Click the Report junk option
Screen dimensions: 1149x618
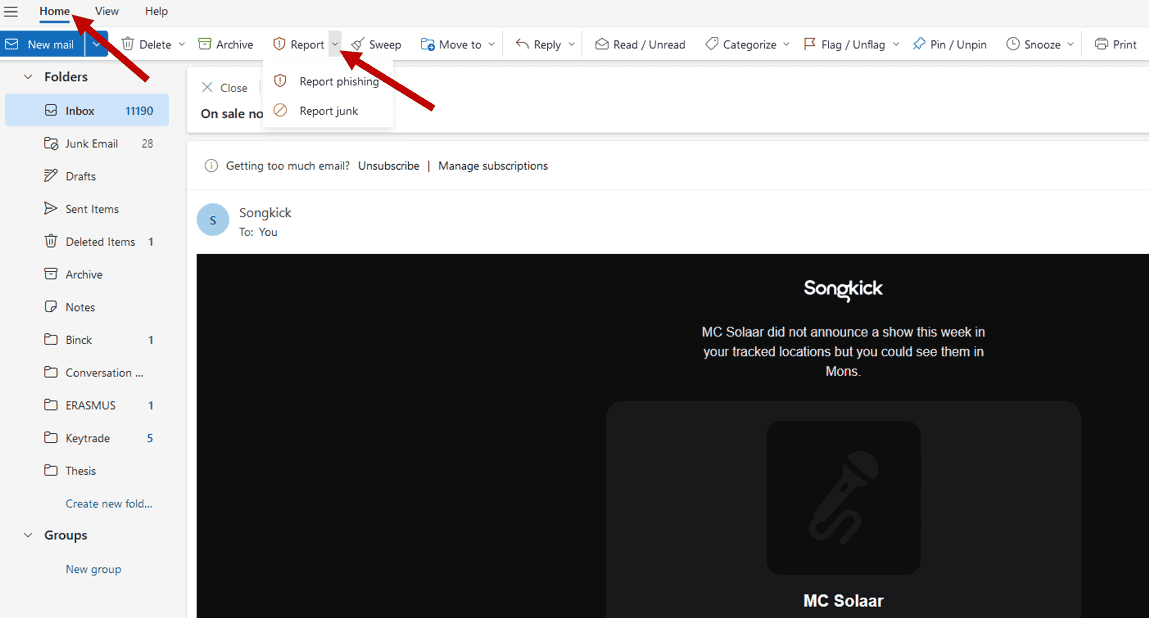pyautogui.click(x=328, y=110)
